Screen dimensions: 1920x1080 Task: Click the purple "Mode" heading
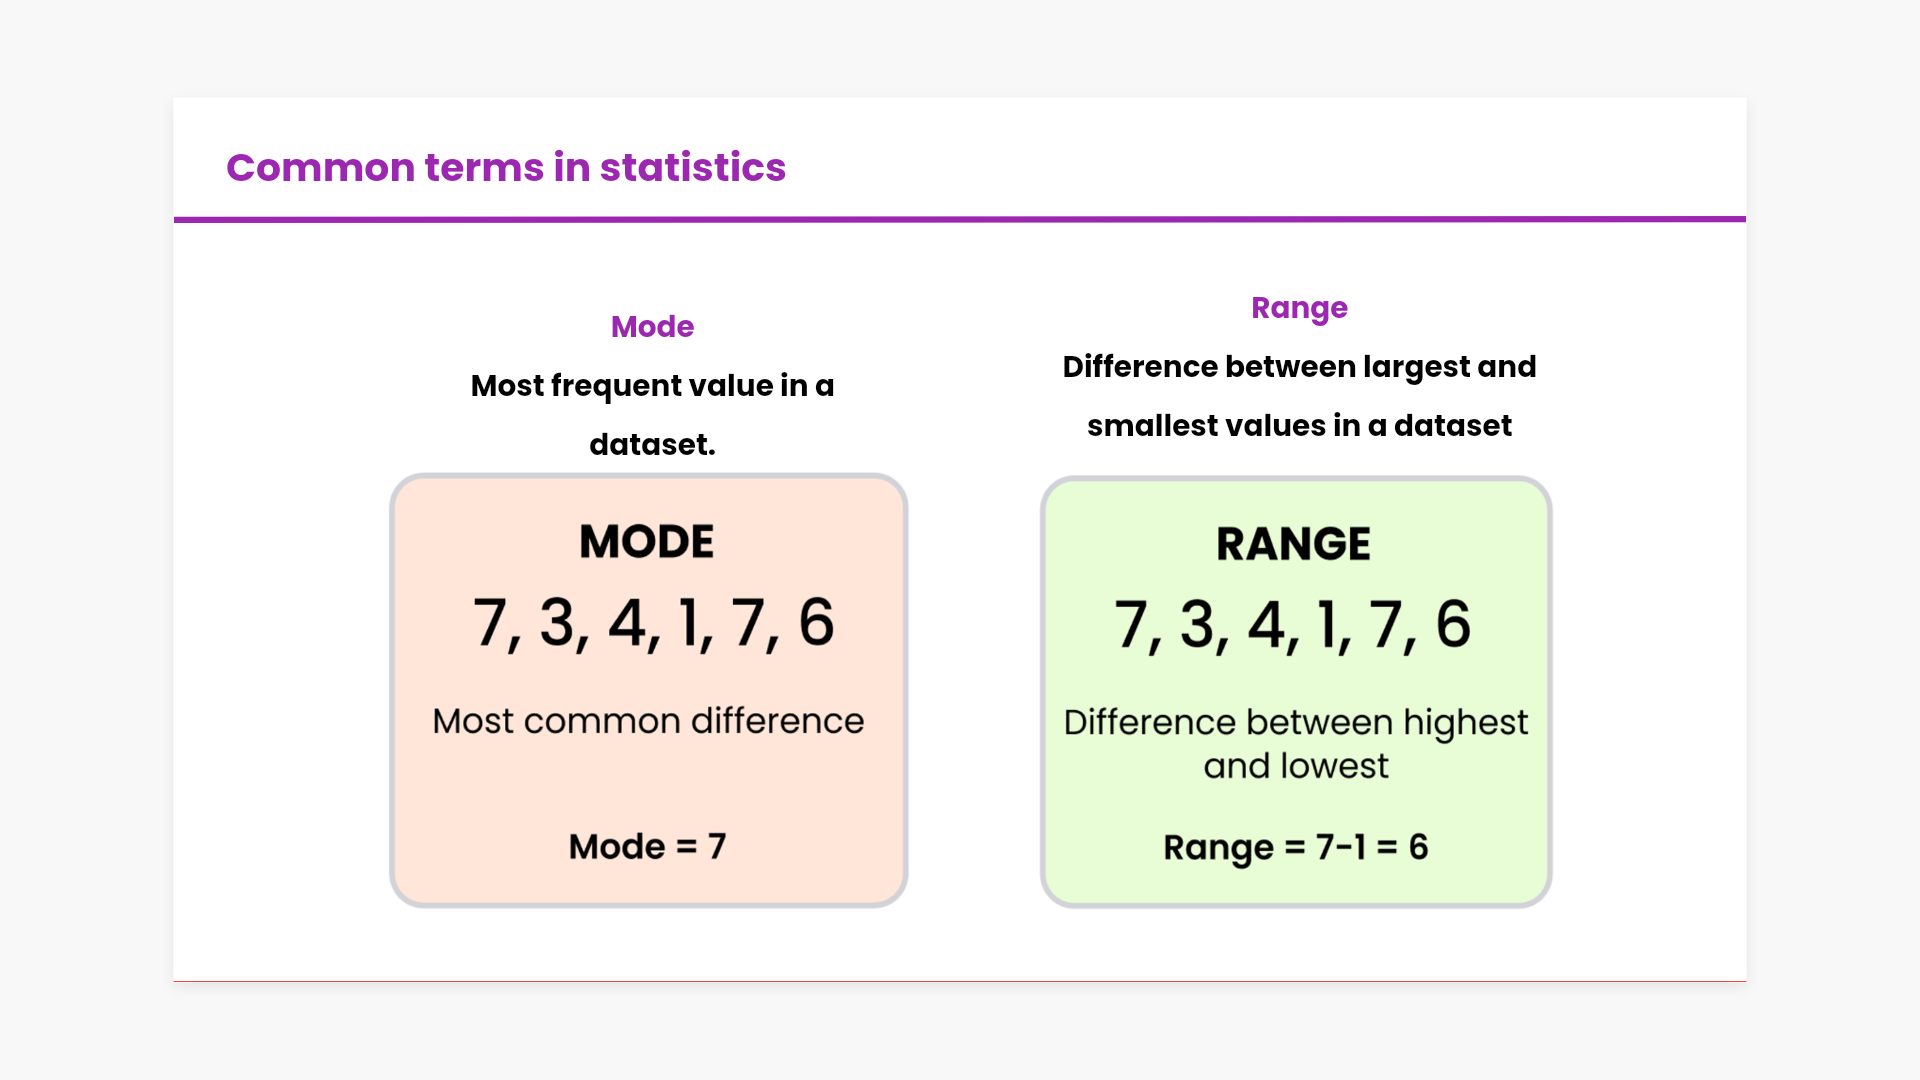point(652,327)
